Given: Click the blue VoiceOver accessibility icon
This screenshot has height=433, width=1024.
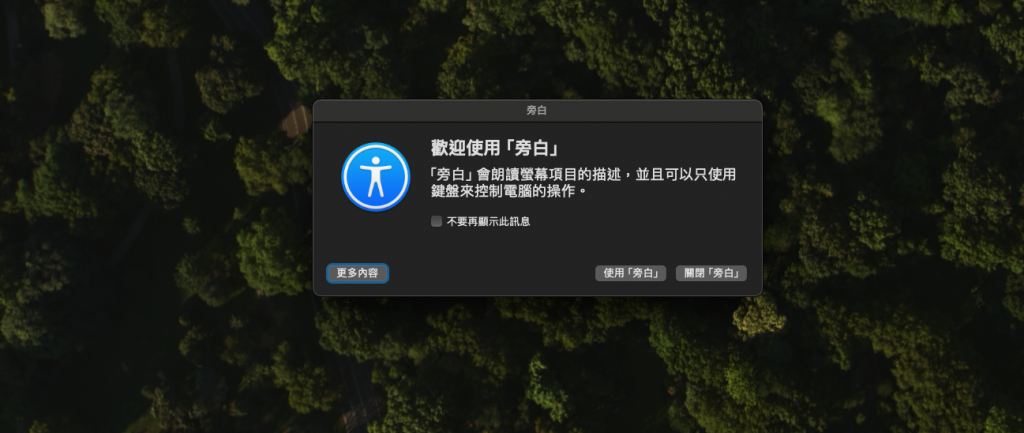Looking at the screenshot, I should point(376,177).
